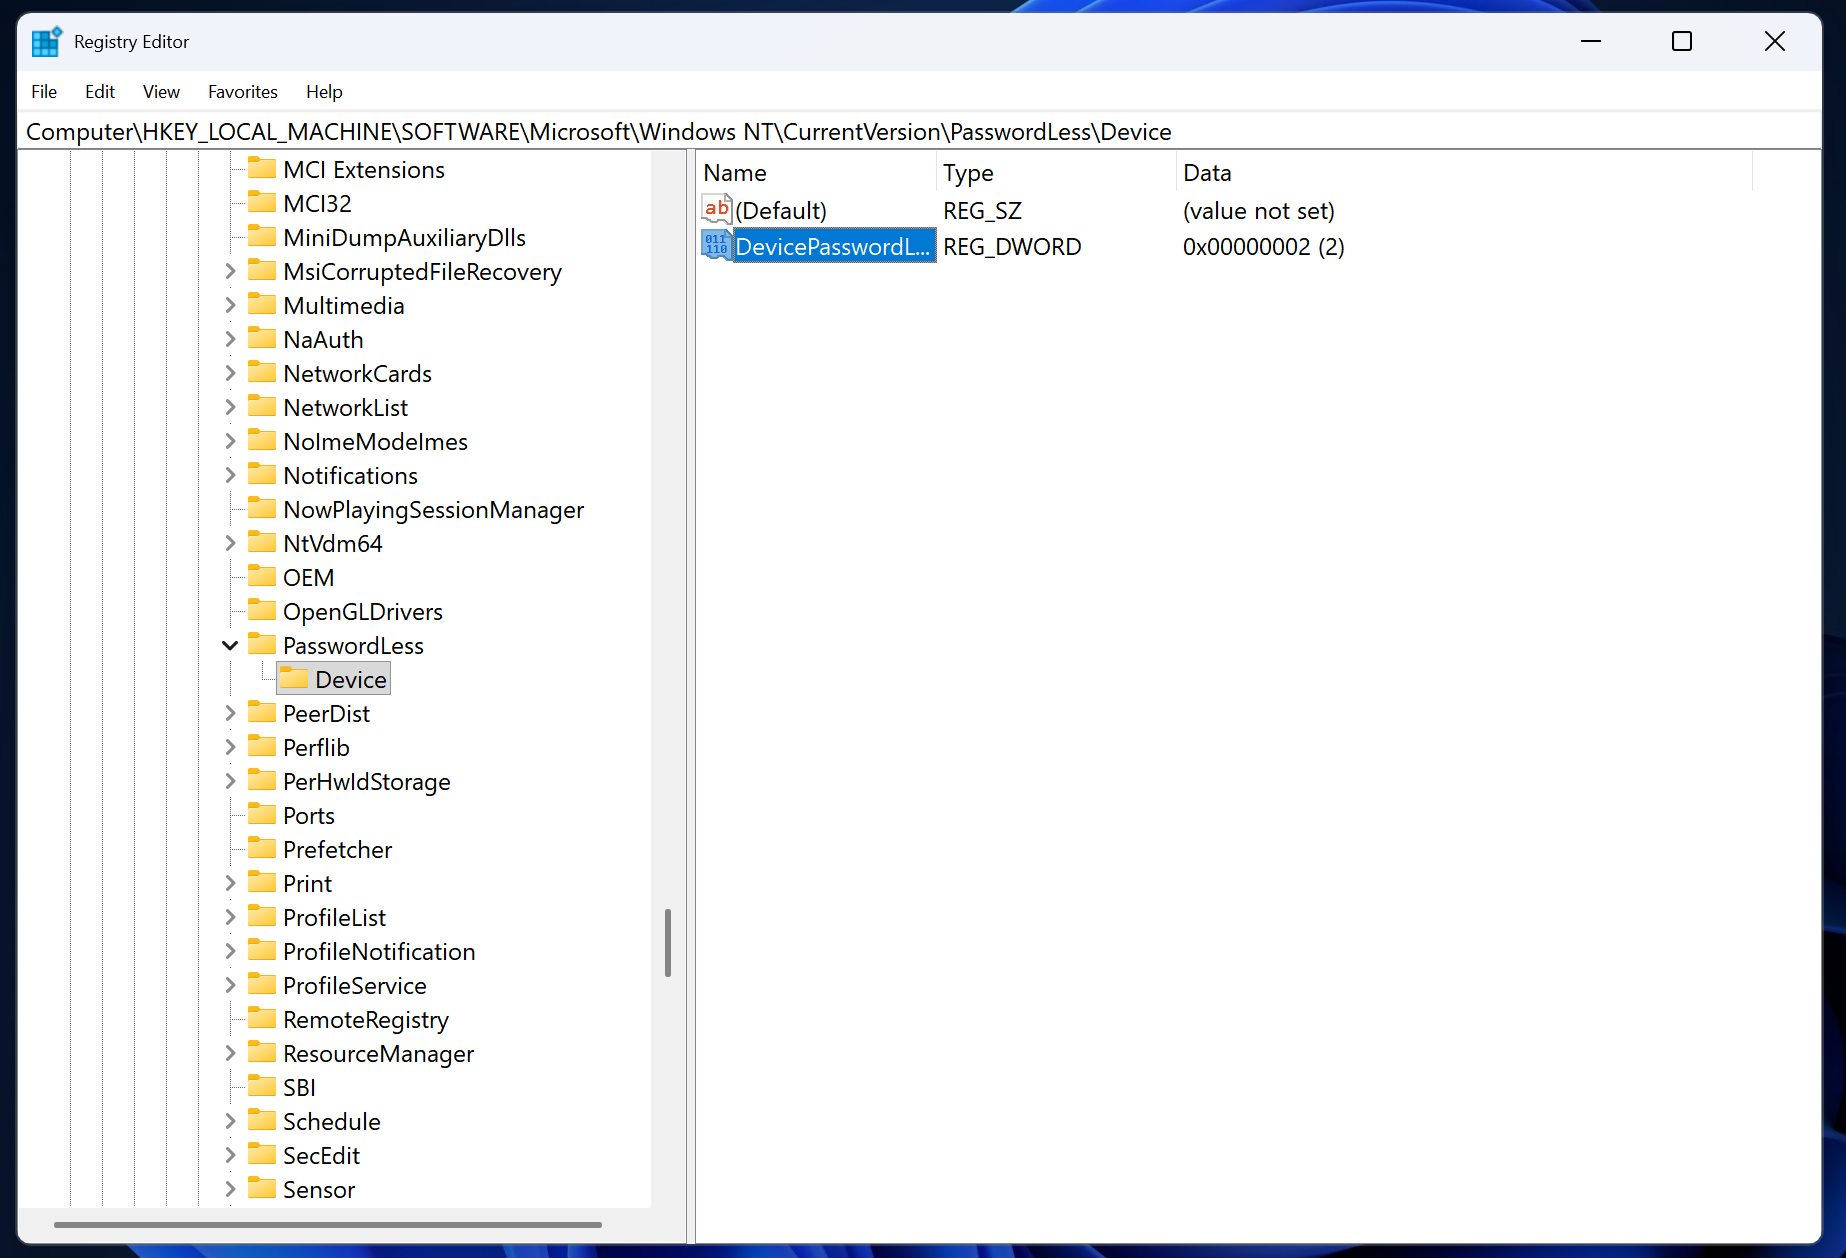Image resolution: width=1846 pixels, height=1258 pixels.
Task: Click the Device folder icon
Action: [294, 678]
